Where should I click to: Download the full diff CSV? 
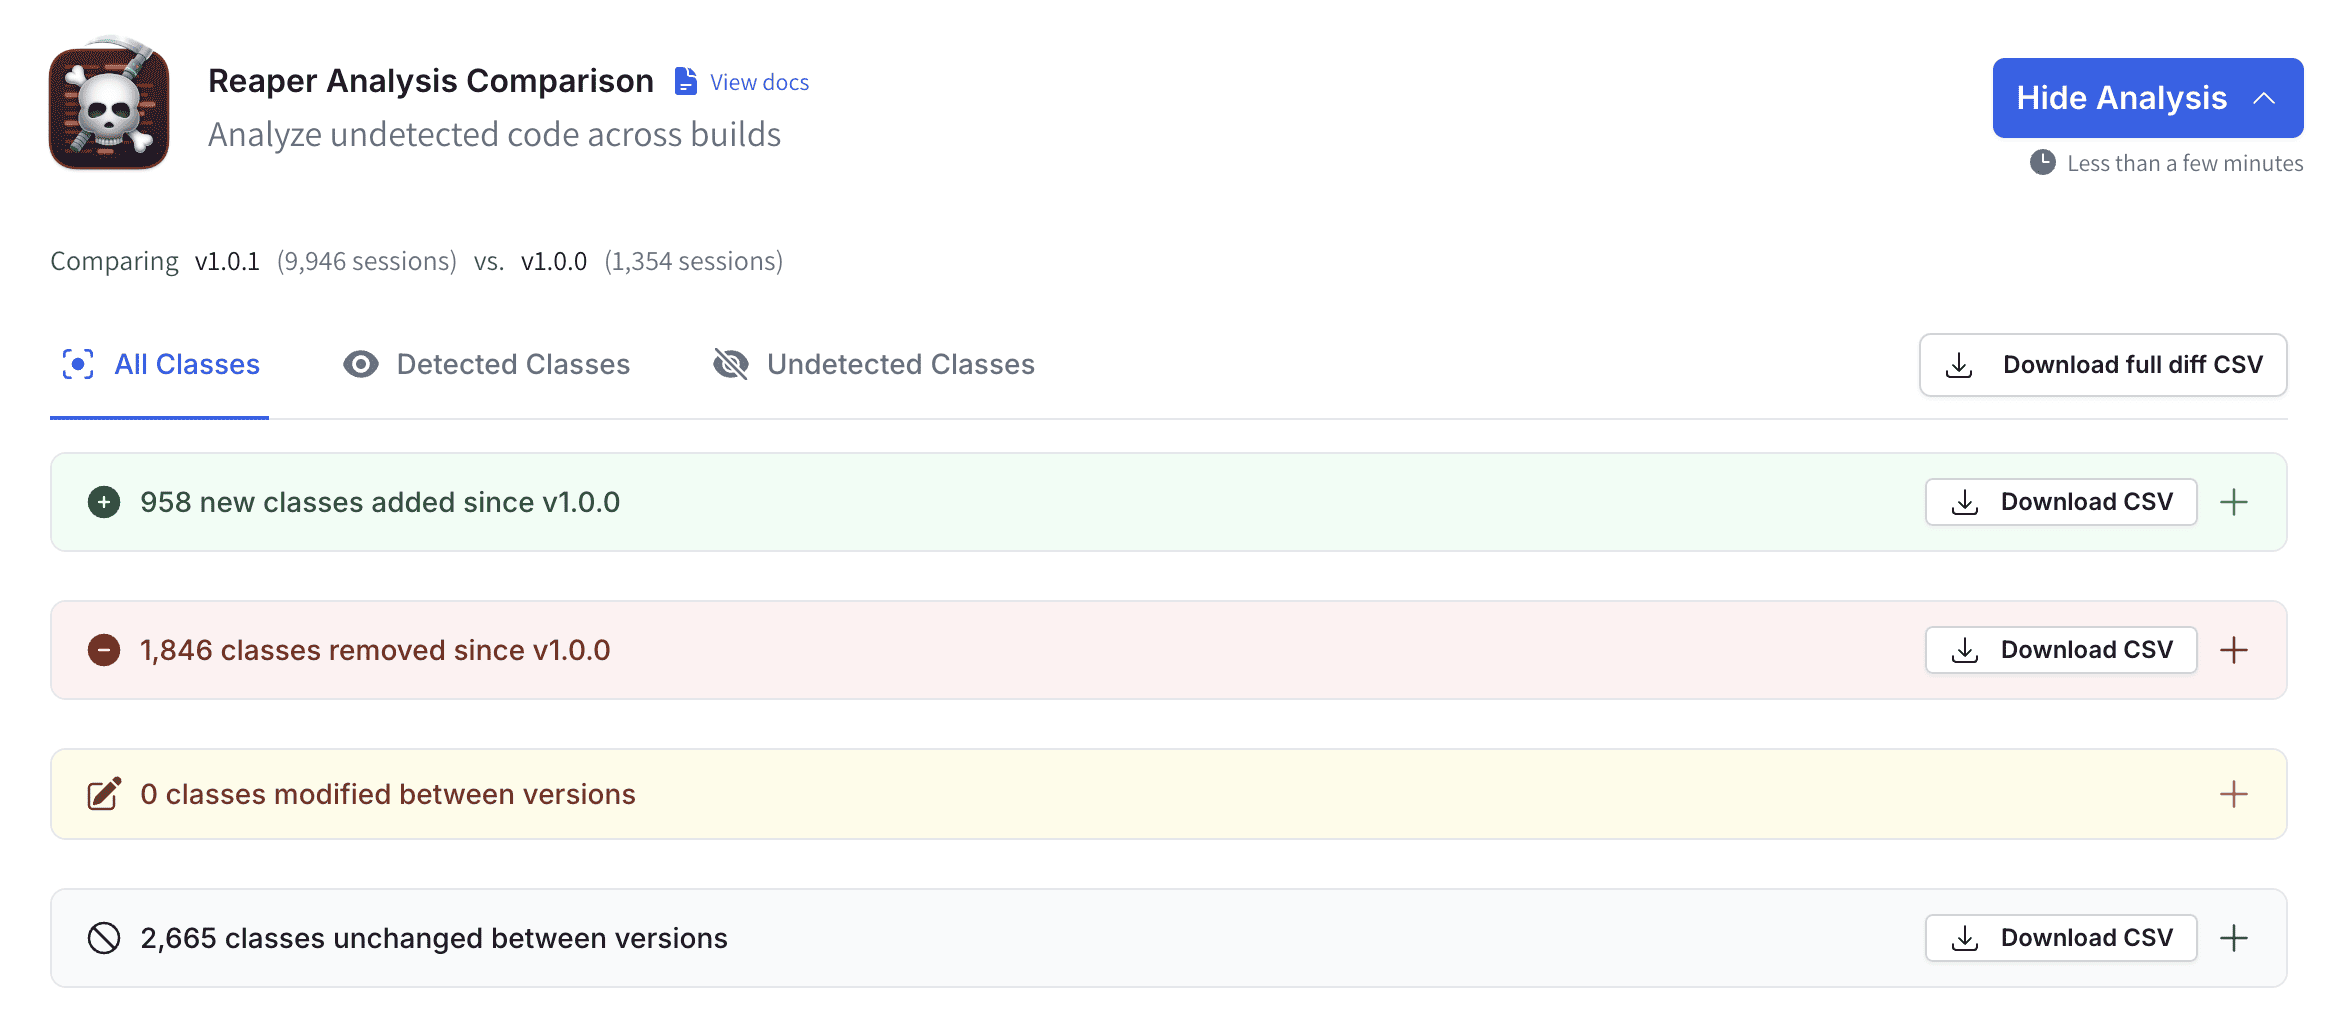click(2102, 365)
